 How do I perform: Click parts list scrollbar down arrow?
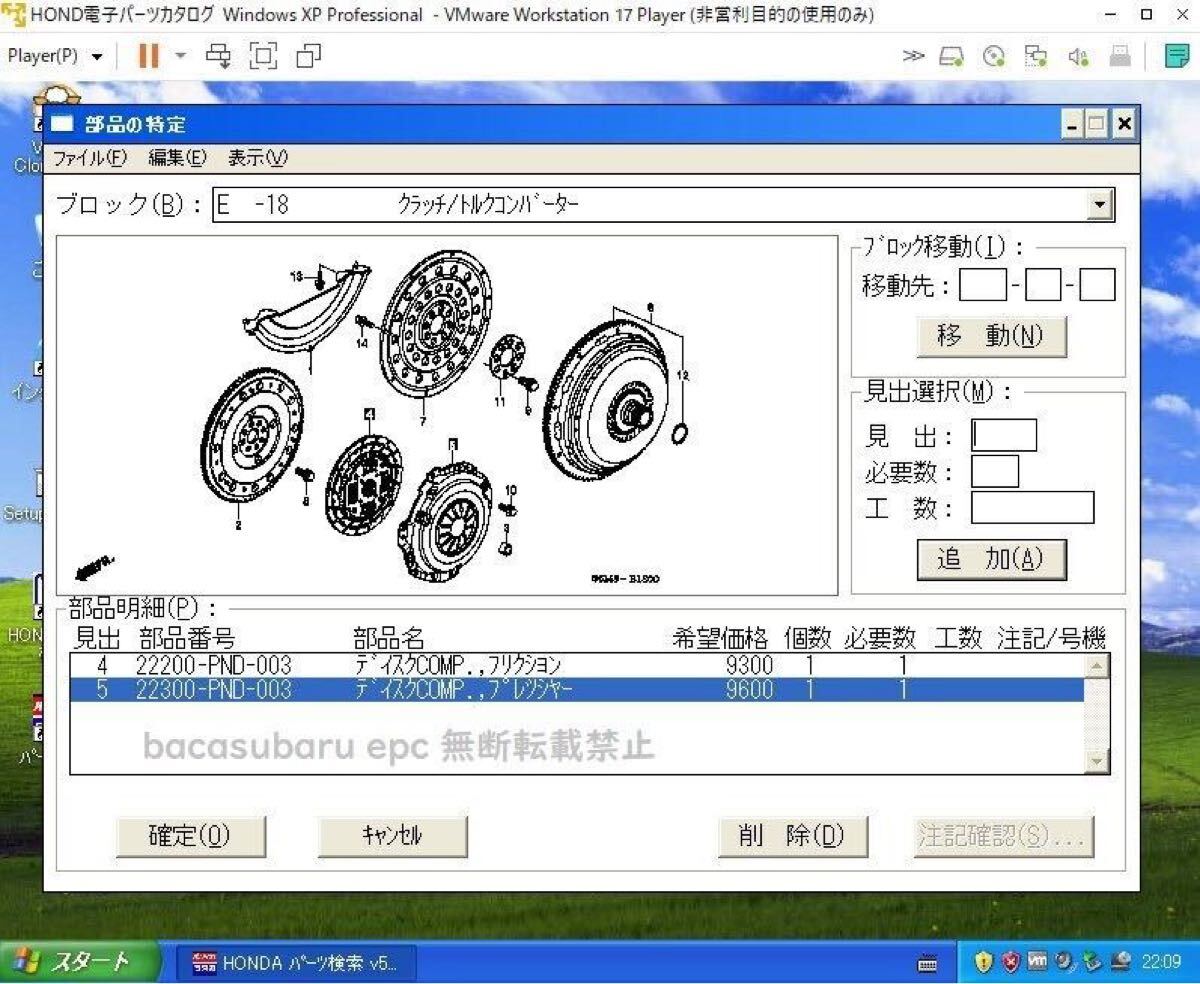pyautogui.click(x=1097, y=761)
